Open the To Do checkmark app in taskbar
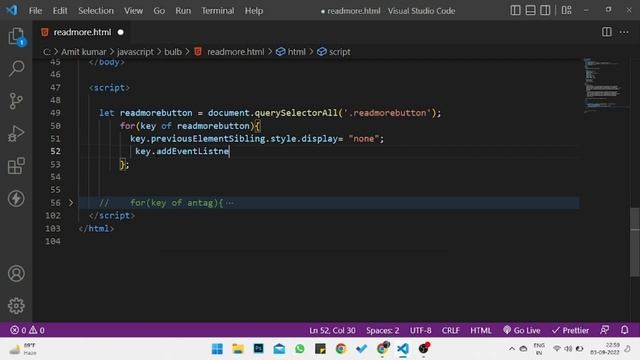The image size is (640, 360). (361, 349)
